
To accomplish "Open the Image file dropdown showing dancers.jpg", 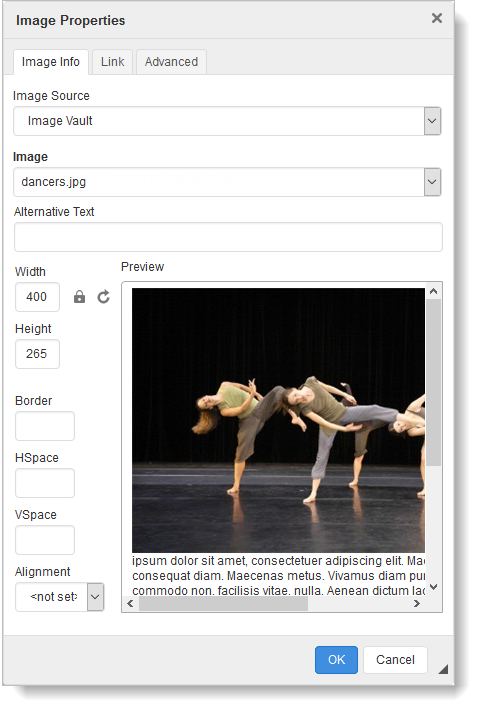I will pos(432,182).
